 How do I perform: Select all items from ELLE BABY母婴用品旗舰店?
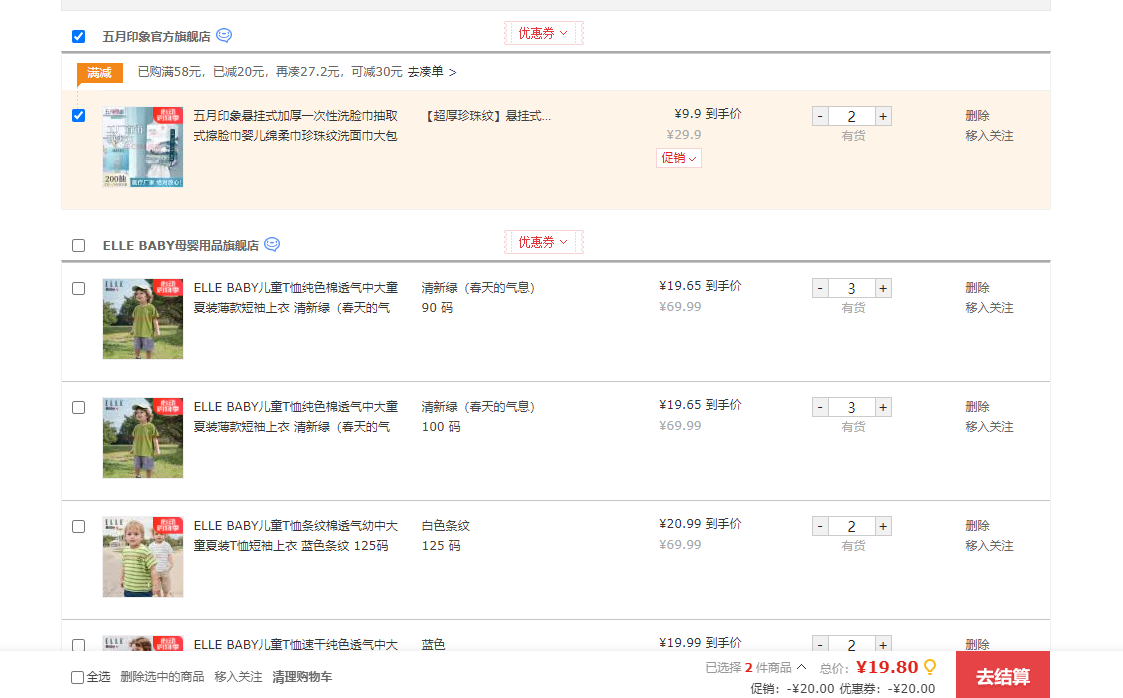(79, 246)
